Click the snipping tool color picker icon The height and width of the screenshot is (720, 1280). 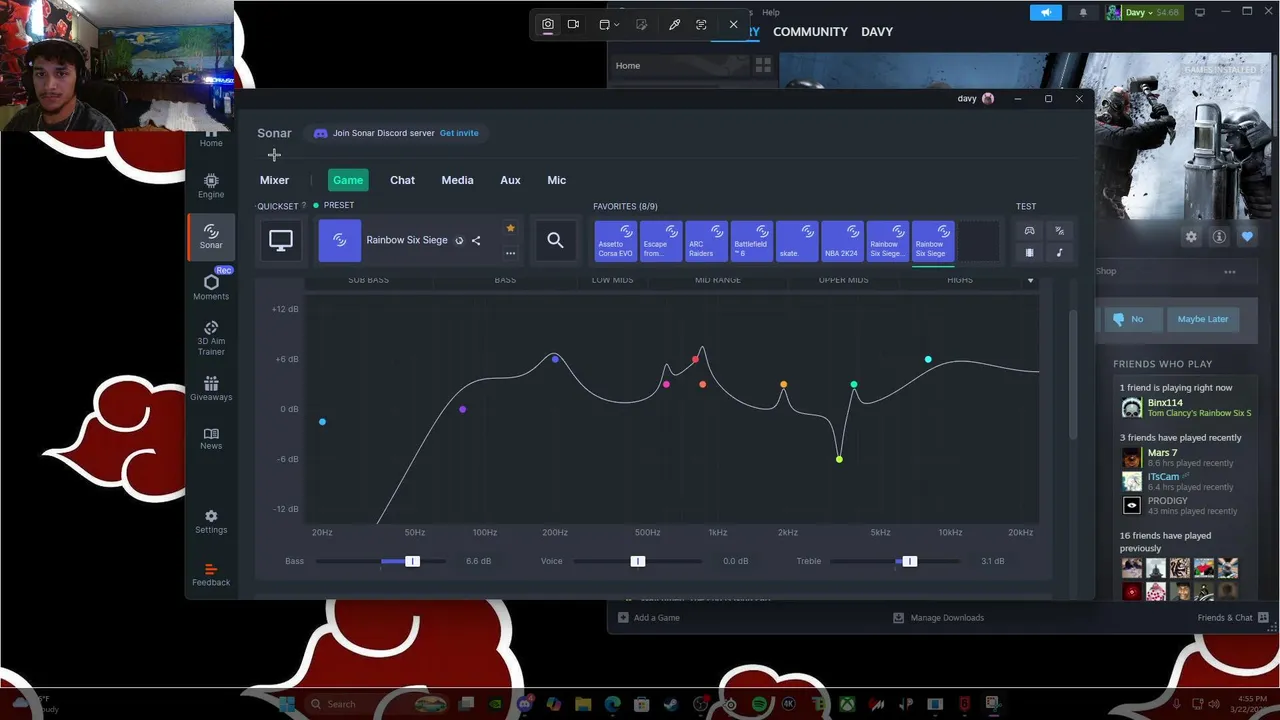coord(674,24)
